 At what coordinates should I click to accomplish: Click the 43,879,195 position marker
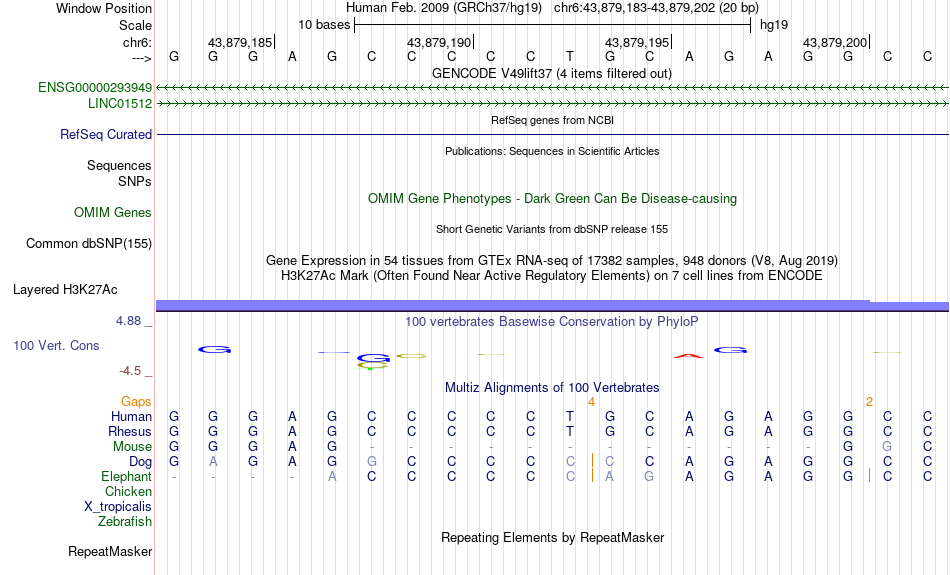(x=638, y=42)
